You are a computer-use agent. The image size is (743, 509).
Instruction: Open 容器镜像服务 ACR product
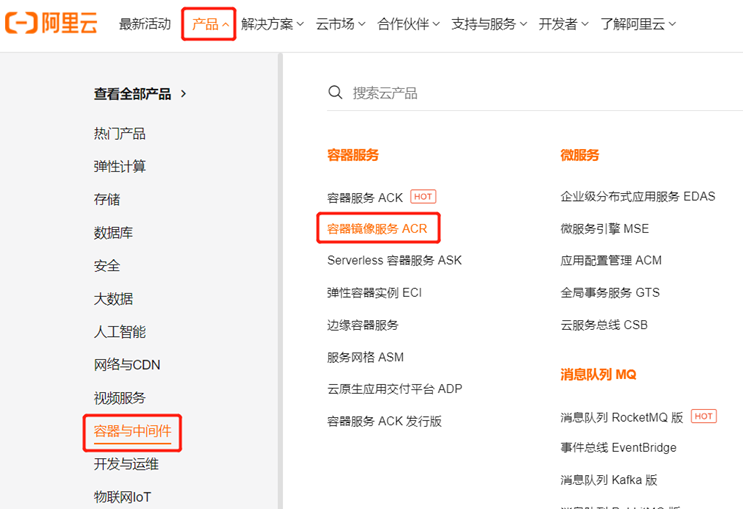(x=377, y=229)
